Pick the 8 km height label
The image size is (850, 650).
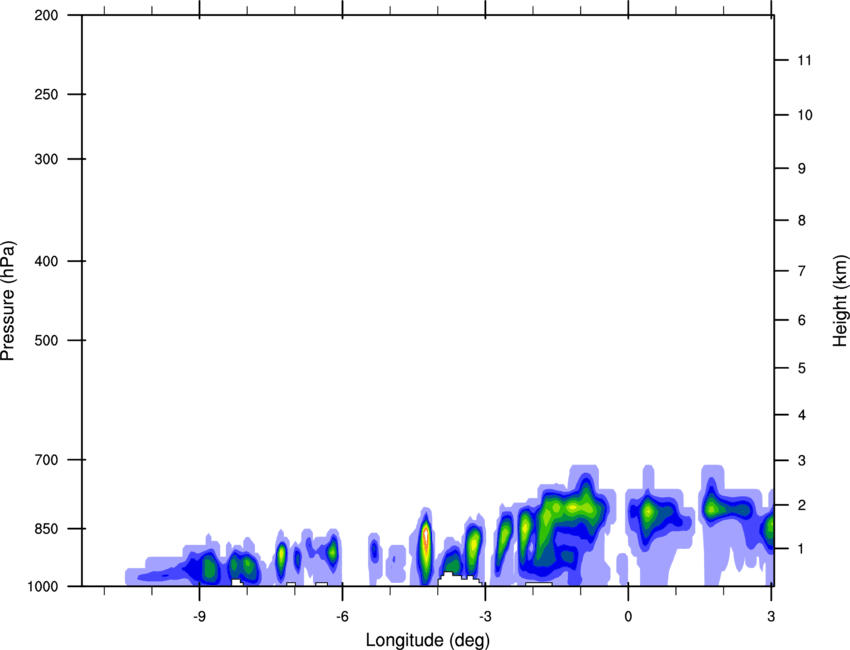tap(802, 220)
